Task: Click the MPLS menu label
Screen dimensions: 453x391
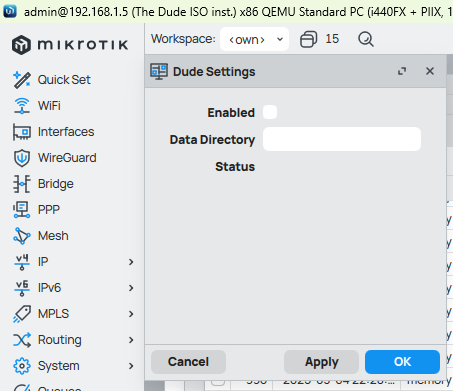Action: click(53, 314)
